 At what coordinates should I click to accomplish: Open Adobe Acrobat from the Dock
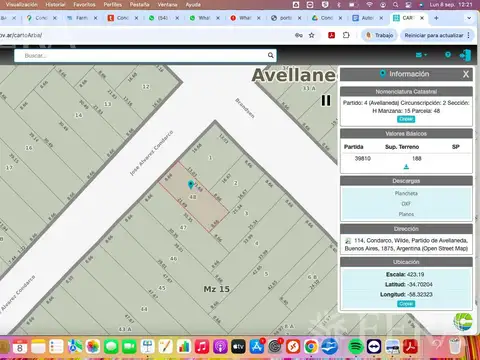point(410,347)
